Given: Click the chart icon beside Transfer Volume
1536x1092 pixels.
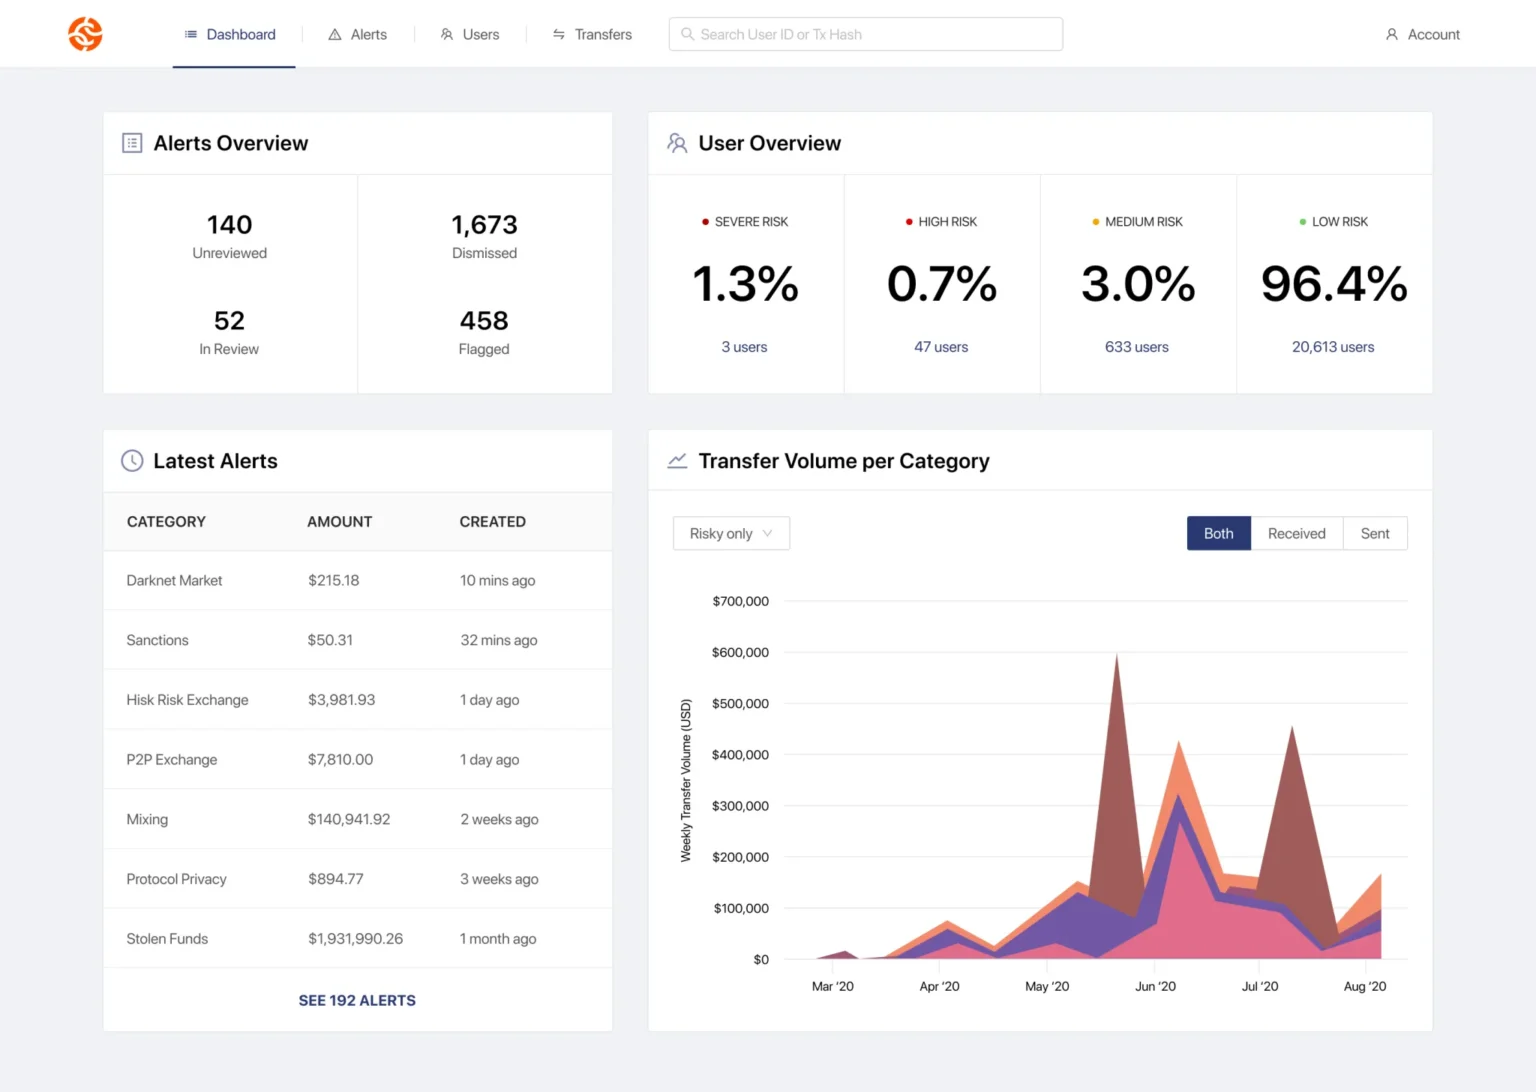Looking at the screenshot, I should click(677, 460).
